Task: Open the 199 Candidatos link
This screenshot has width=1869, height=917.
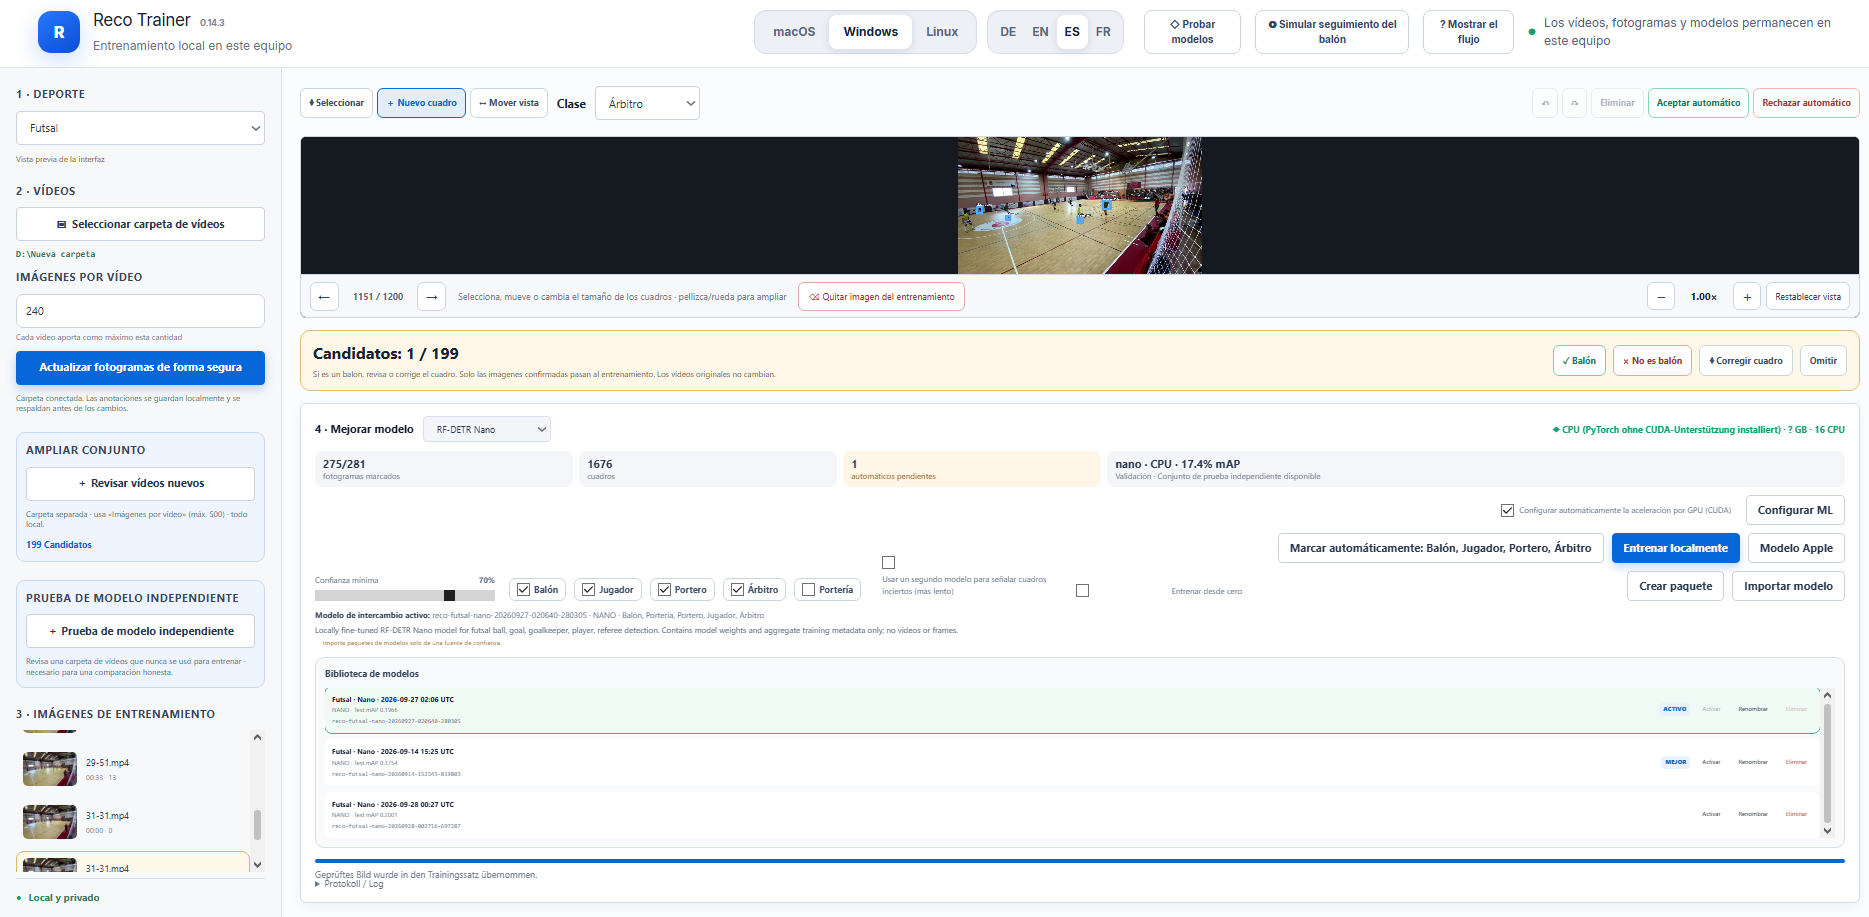Action: pyautogui.click(x=59, y=545)
